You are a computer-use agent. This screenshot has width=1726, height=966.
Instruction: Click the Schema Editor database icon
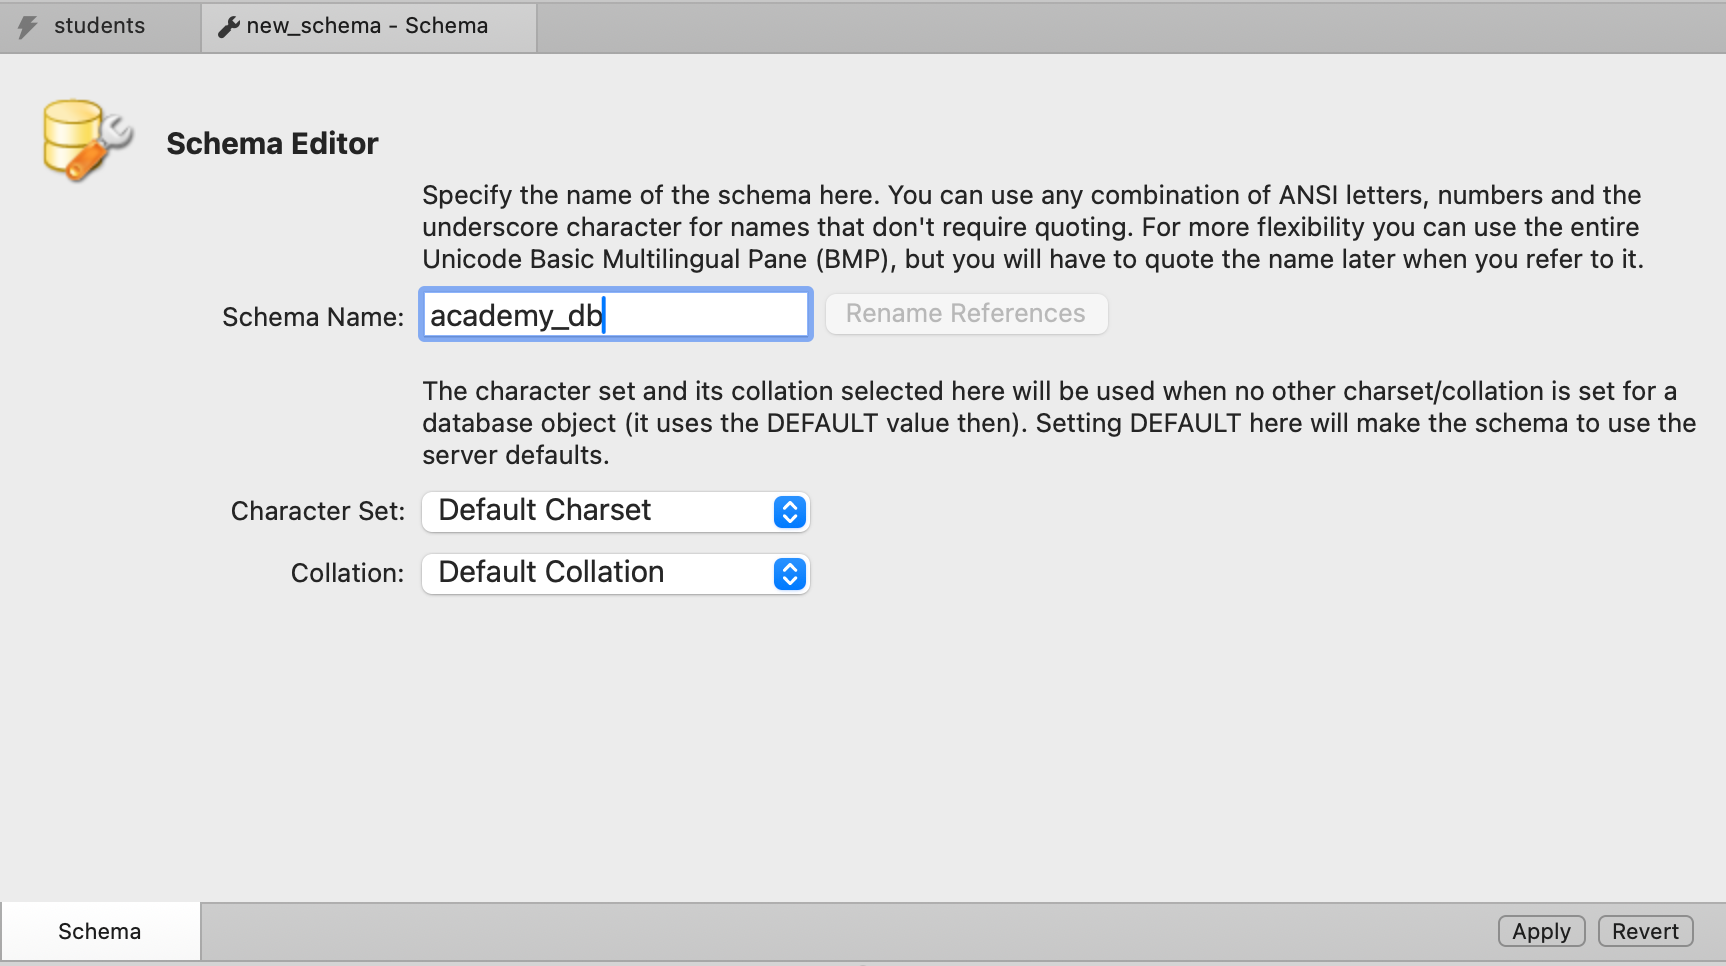point(86,140)
